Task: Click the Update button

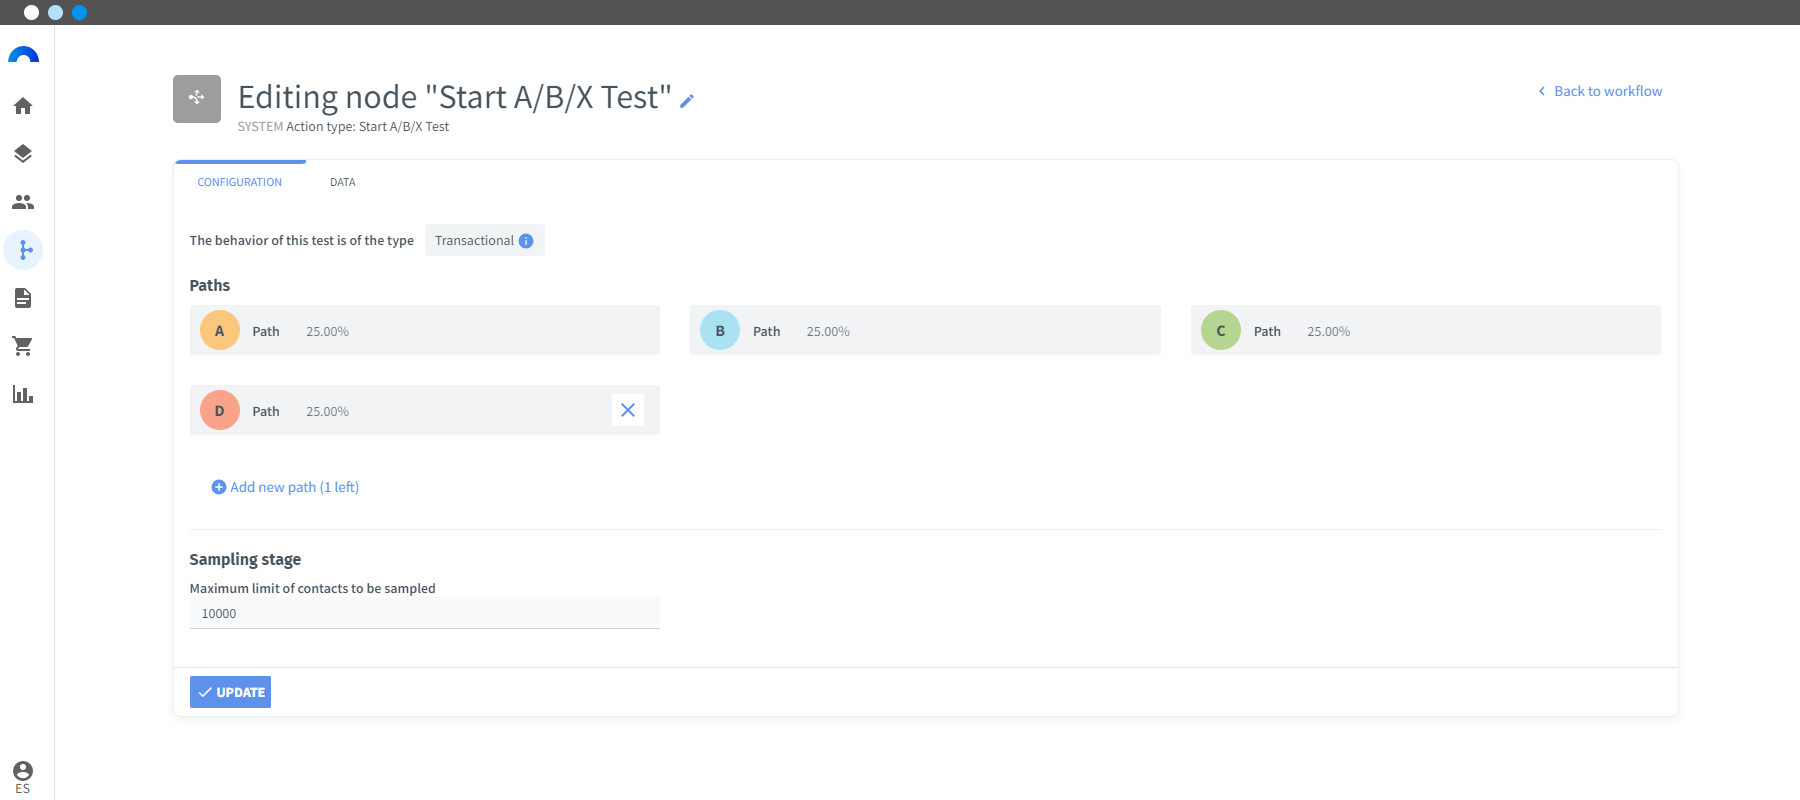Action: 230,692
